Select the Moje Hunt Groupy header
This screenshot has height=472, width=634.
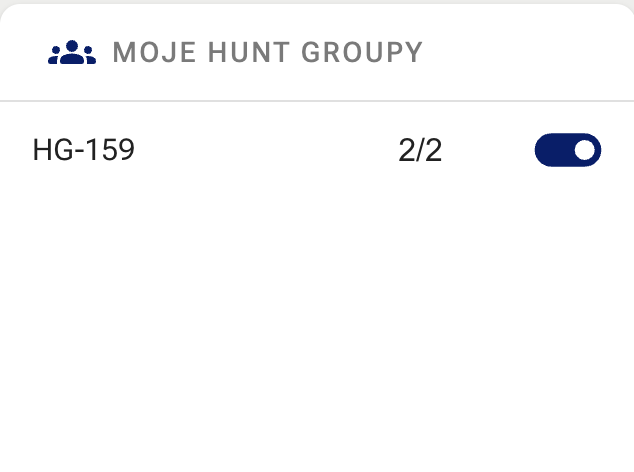(x=267, y=53)
